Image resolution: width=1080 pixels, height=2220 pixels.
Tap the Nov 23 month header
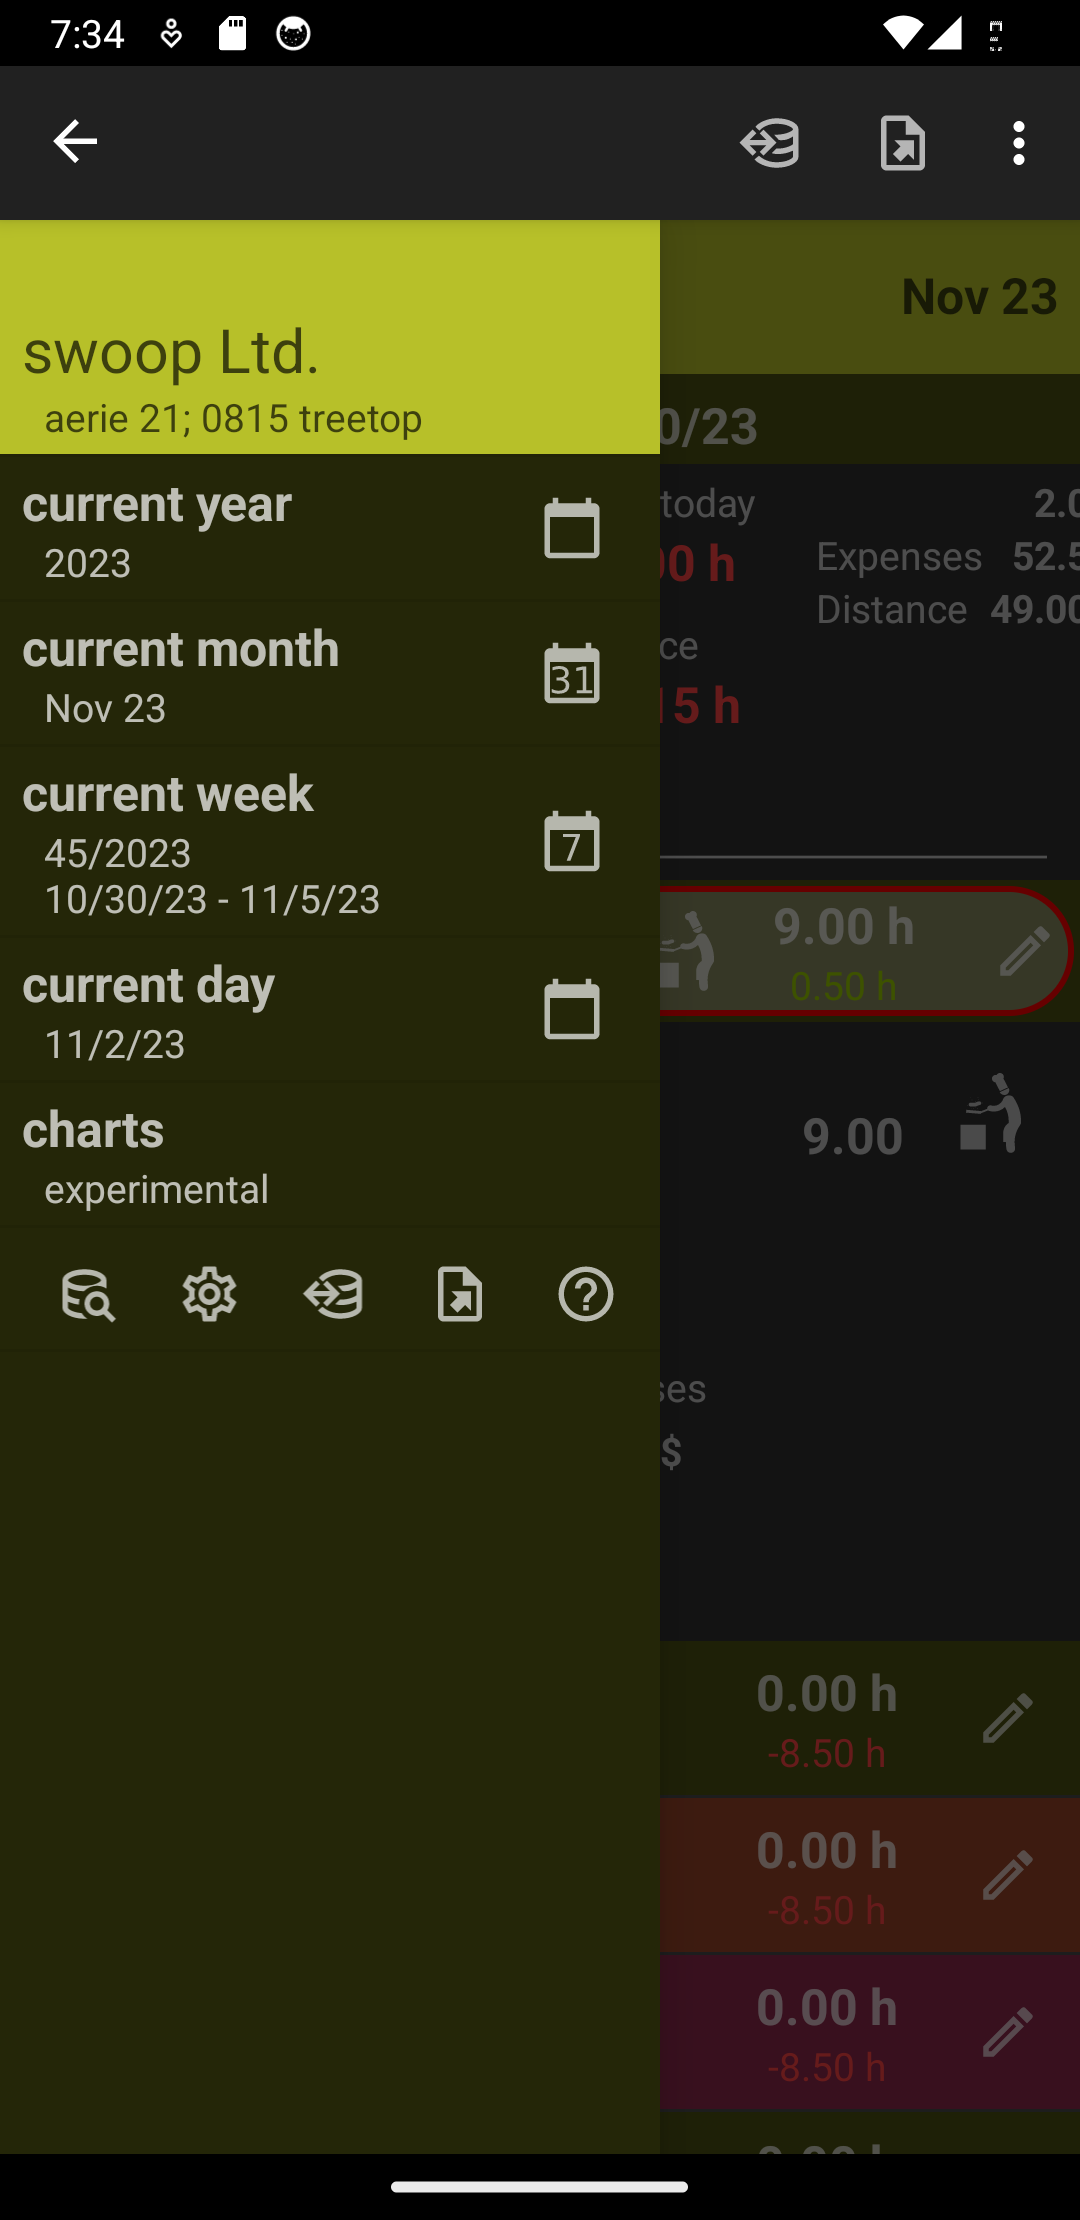point(978,297)
